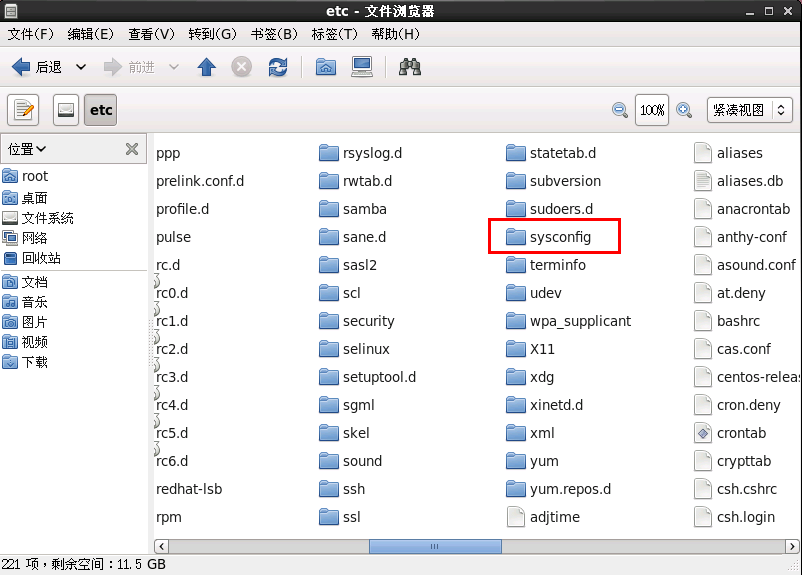Select the adjtime file icon
Image resolution: width=802 pixels, height=575 pixels.
tap(516, 517)
